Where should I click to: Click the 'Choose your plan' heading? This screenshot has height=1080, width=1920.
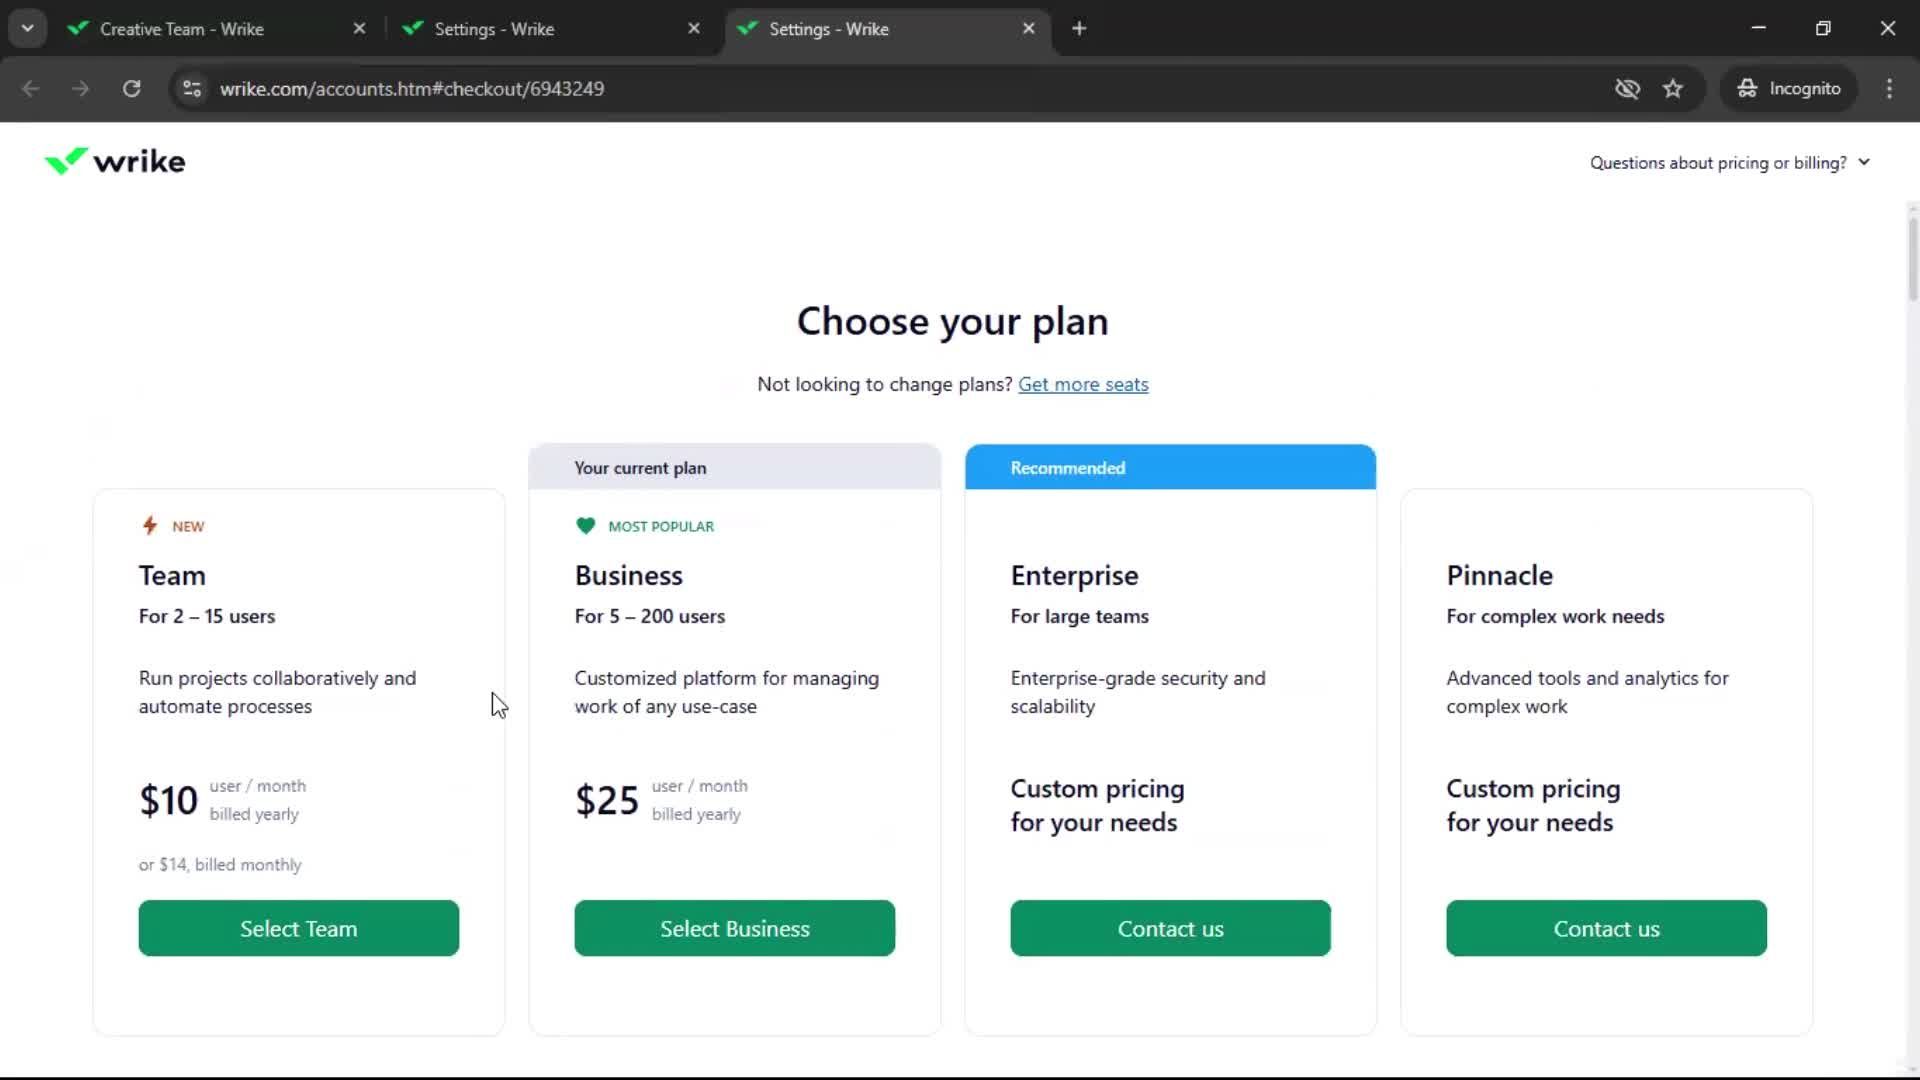tap(953, 322)
